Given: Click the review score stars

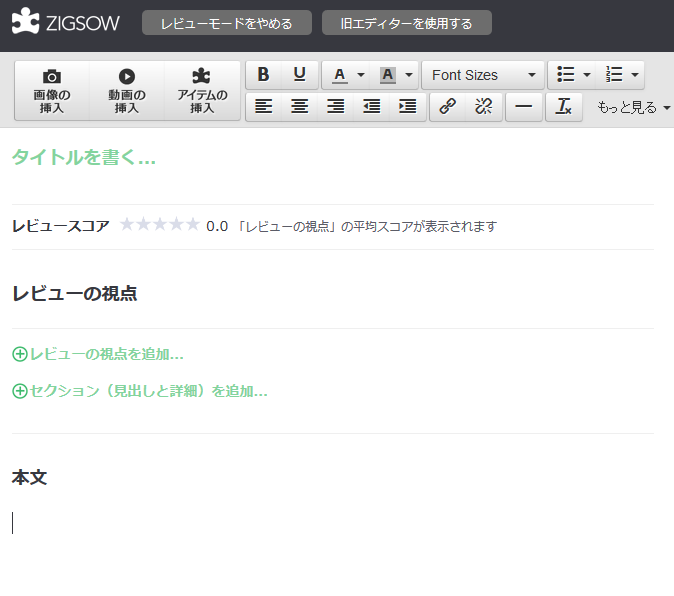Looking at the screenshot, I should pyautogui.click(x=159, y=224).
